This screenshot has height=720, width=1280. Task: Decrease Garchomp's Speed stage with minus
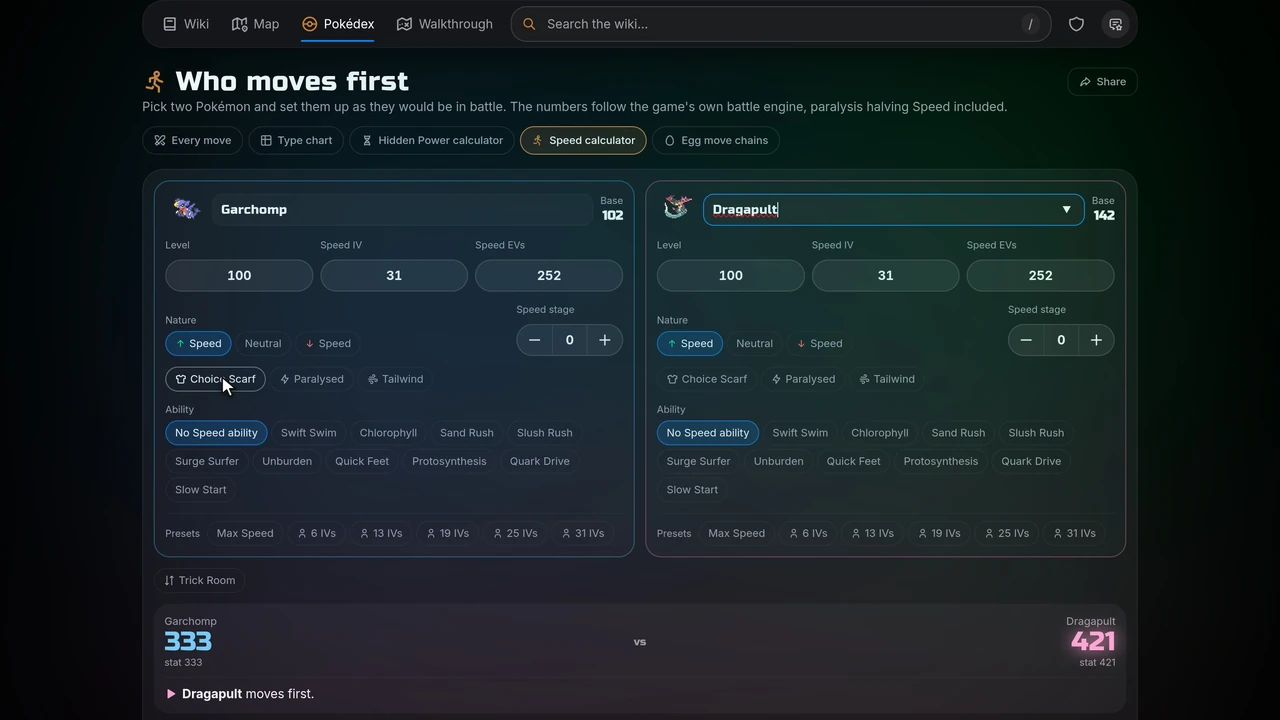pos(535,340)
